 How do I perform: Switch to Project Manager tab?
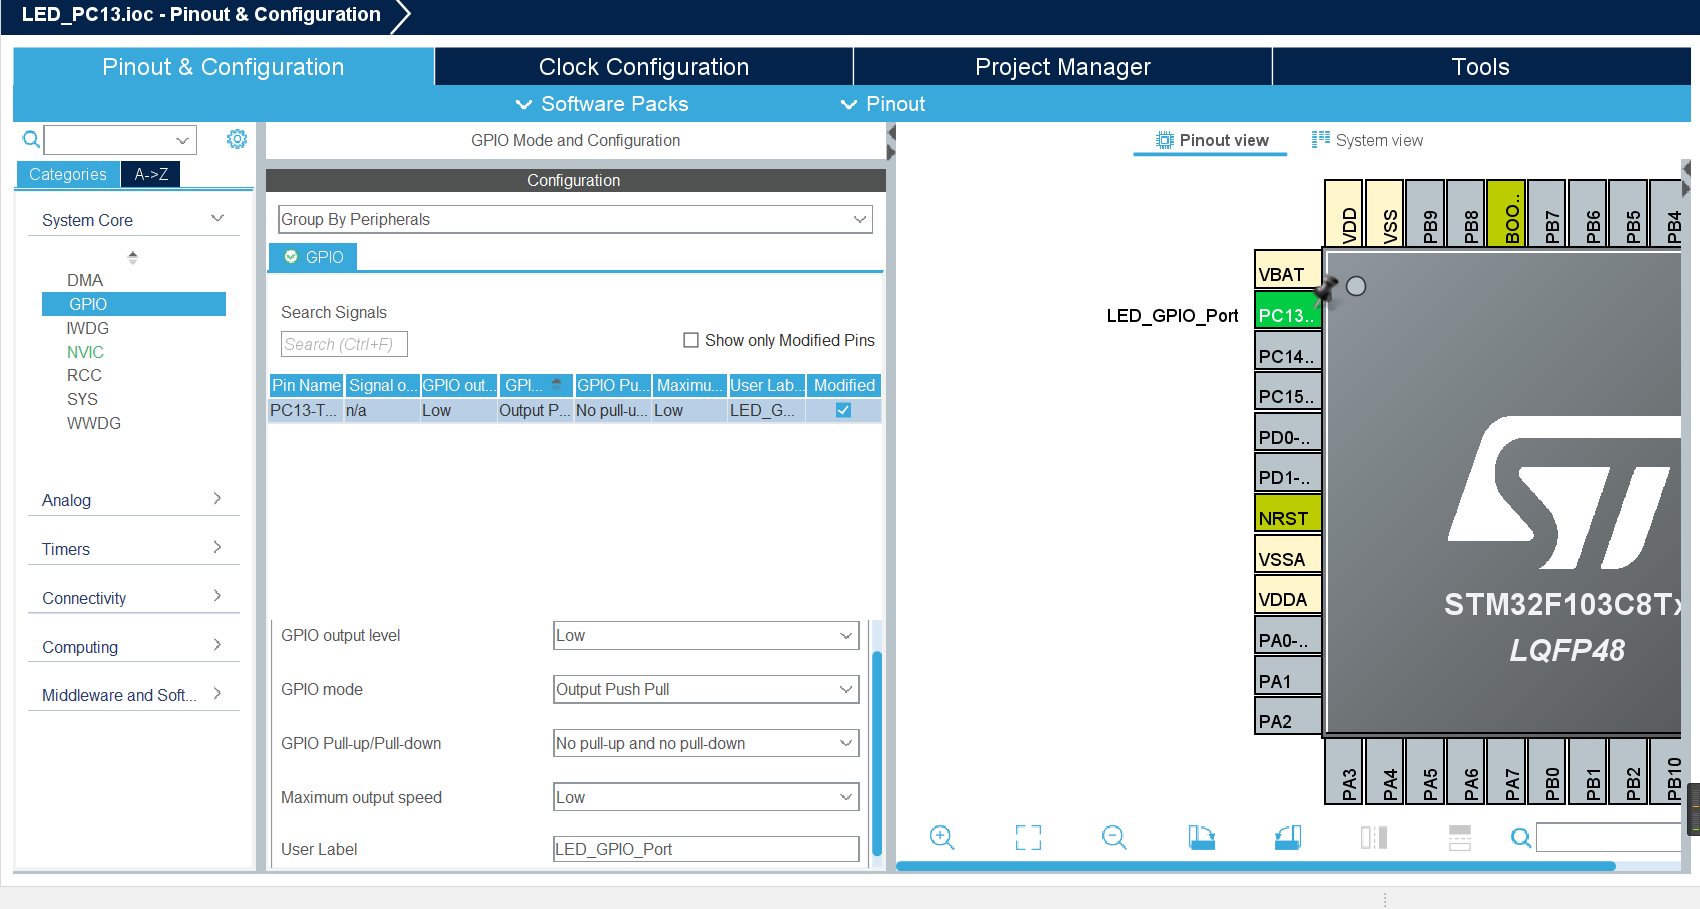coord(1062,67)
